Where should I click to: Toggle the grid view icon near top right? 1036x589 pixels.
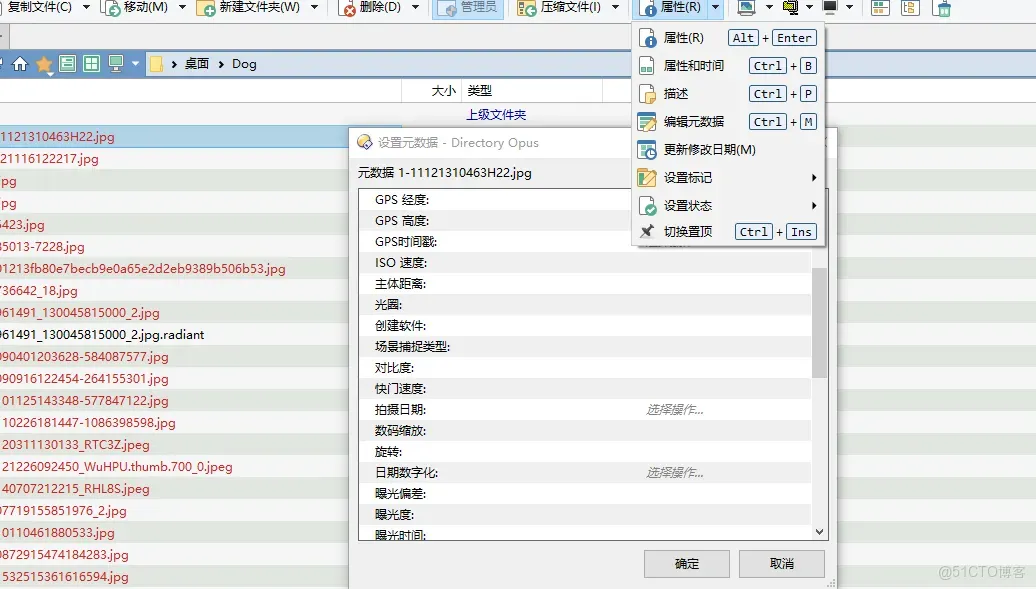pos(881,8)
